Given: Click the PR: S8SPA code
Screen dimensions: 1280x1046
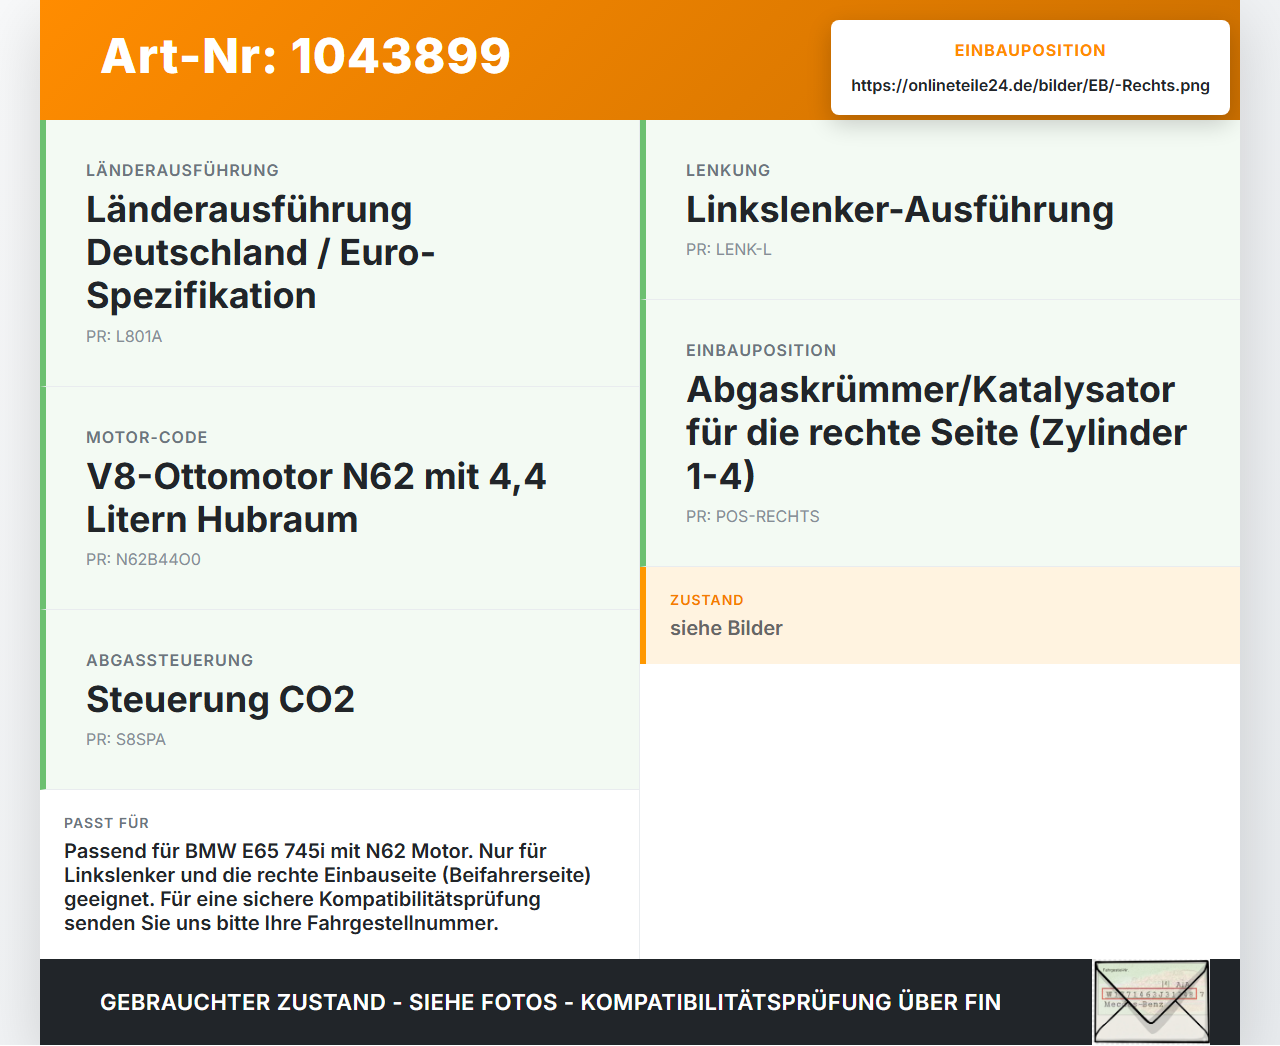Looking at the screenshot, I should [126, 739].
